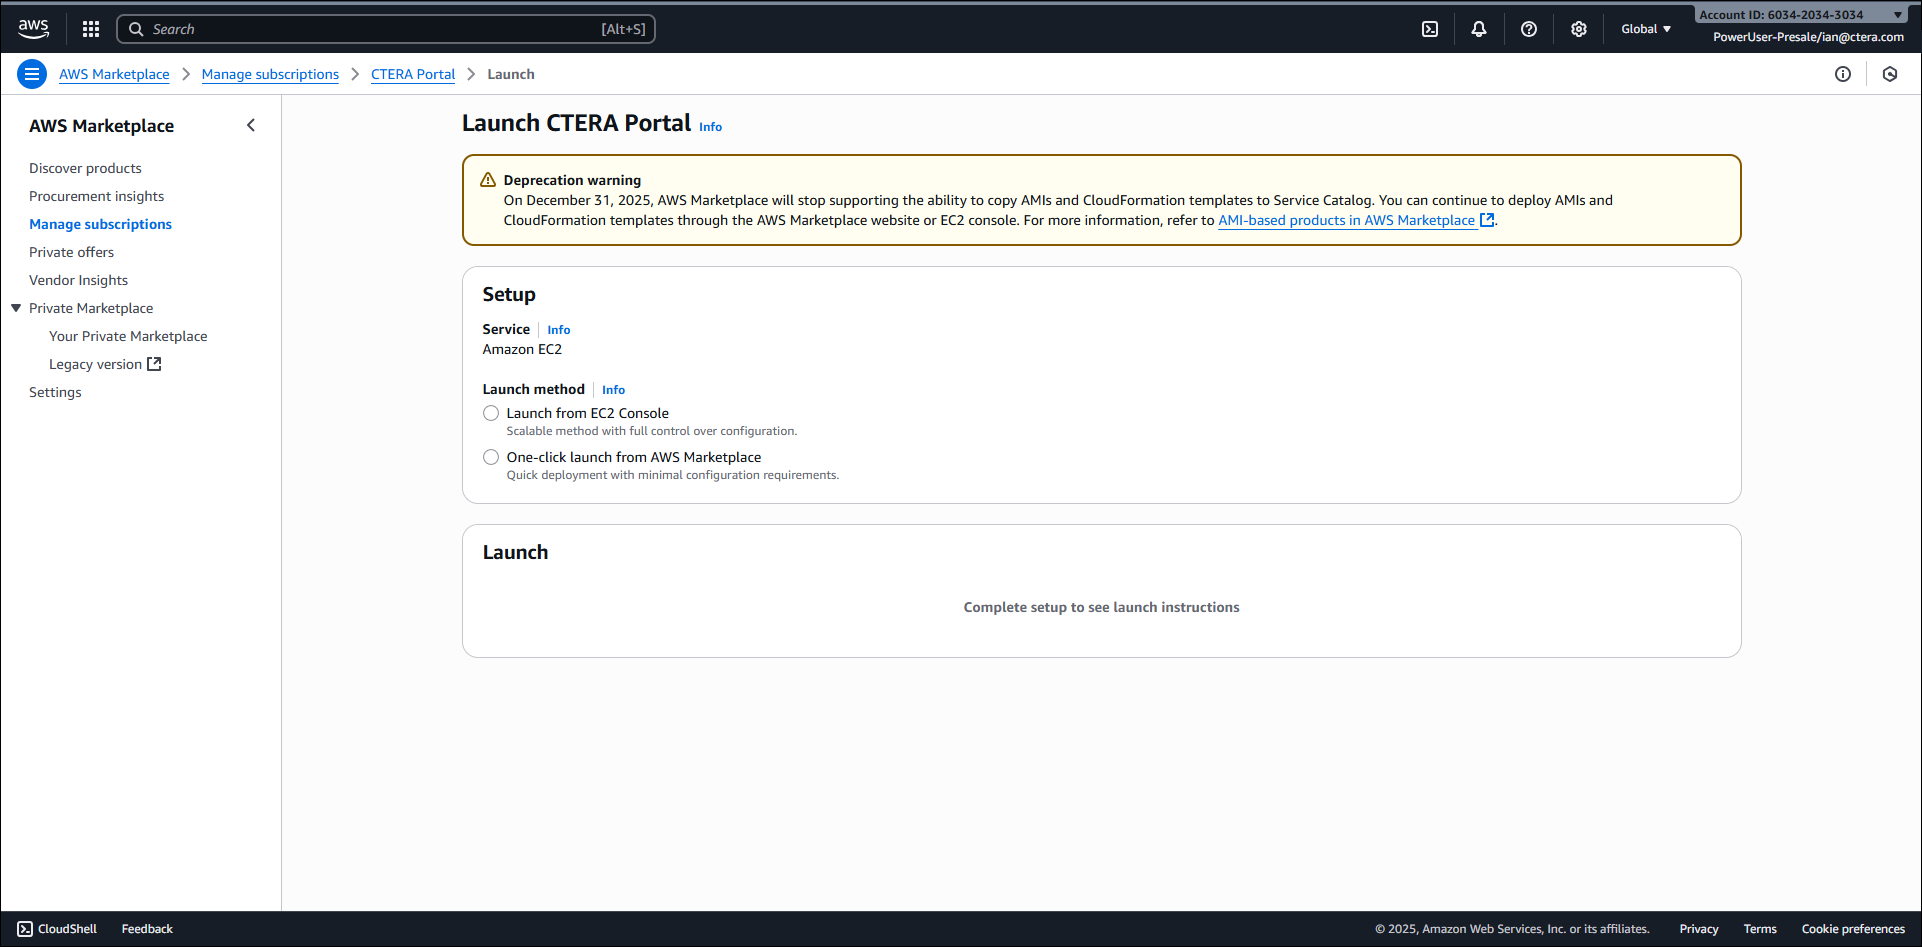Click the search input field

coord(386,29)
